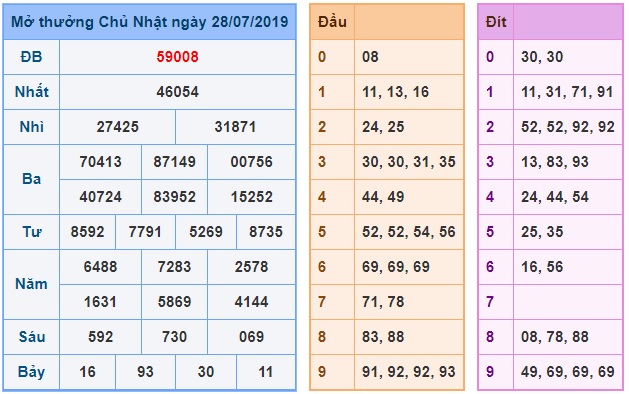Image resolution: width=629 pixels, height=394 pixels.
Task: Select the Sáu prize number 592
Action: [100, 337]
